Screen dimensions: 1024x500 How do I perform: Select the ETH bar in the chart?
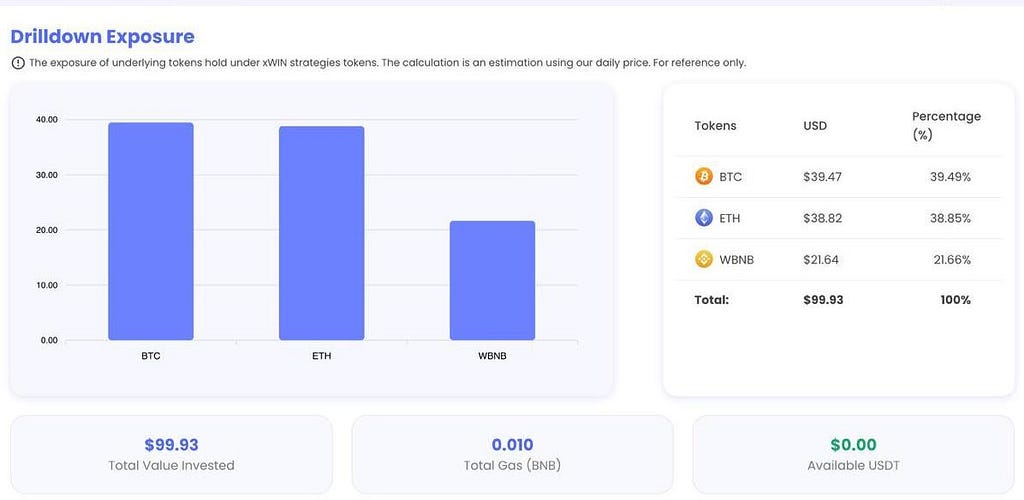[321, 233]
